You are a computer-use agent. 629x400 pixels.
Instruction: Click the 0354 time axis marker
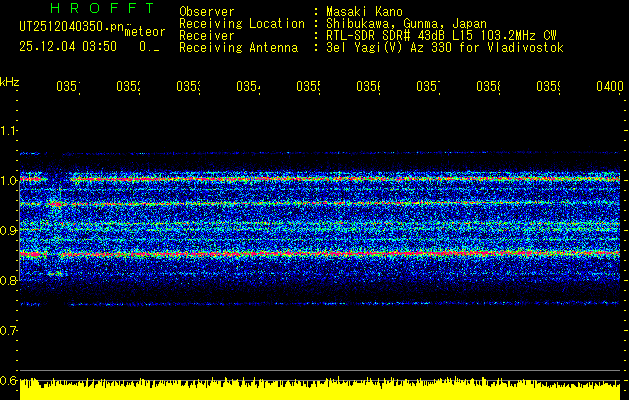click(248, 86)
